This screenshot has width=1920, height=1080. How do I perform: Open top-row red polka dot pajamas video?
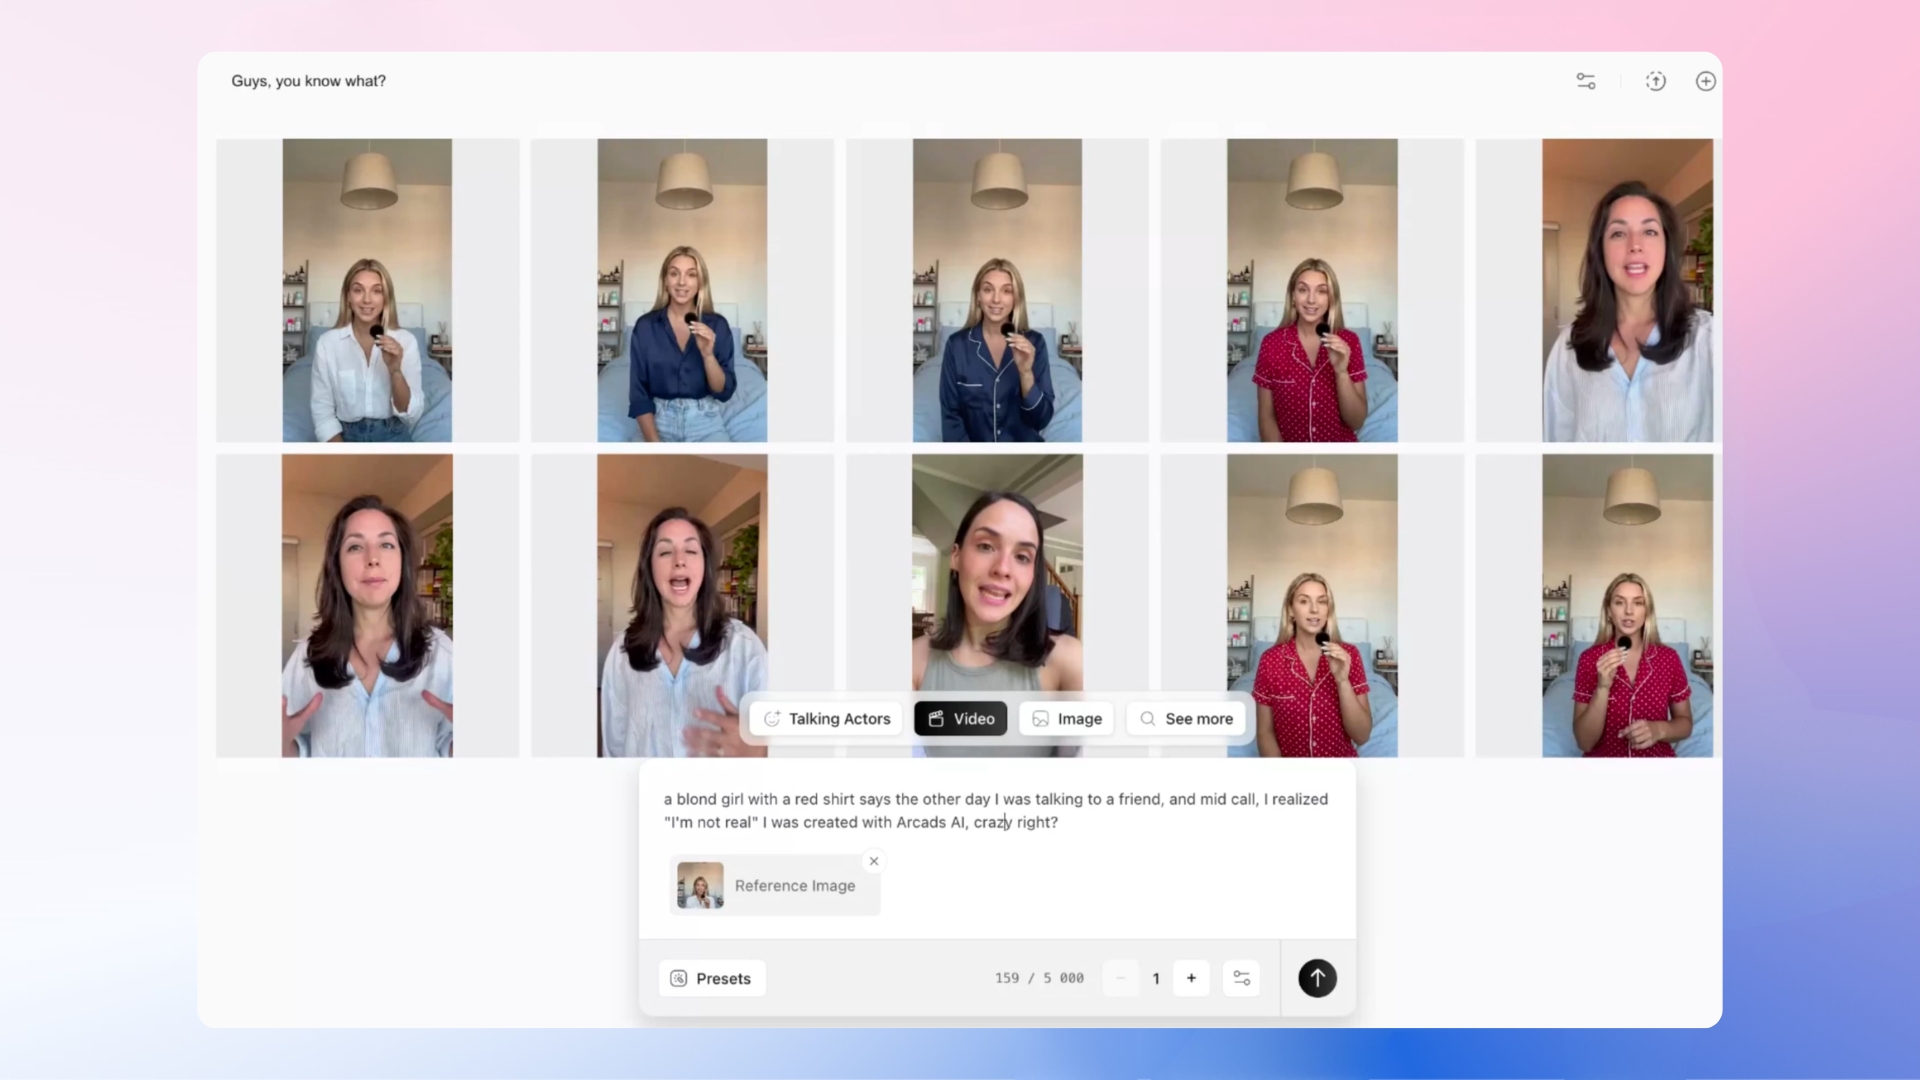[1312, 290]
